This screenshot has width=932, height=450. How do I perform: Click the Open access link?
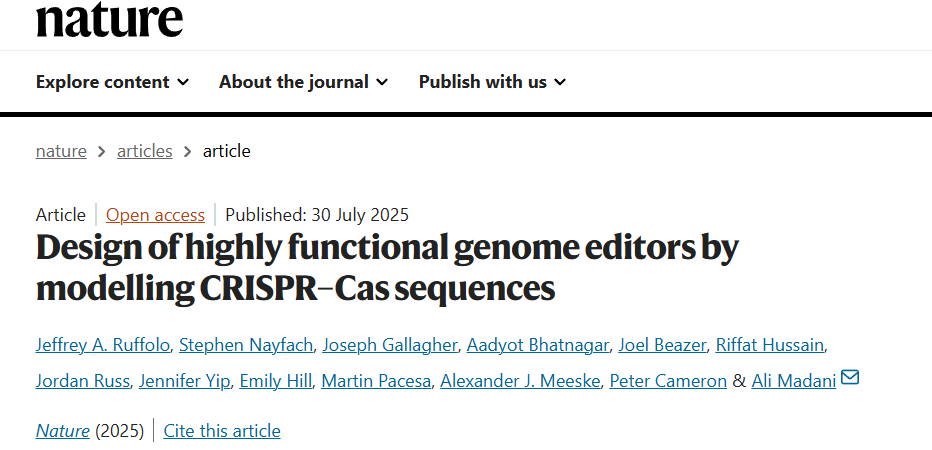tap(155, 215)
